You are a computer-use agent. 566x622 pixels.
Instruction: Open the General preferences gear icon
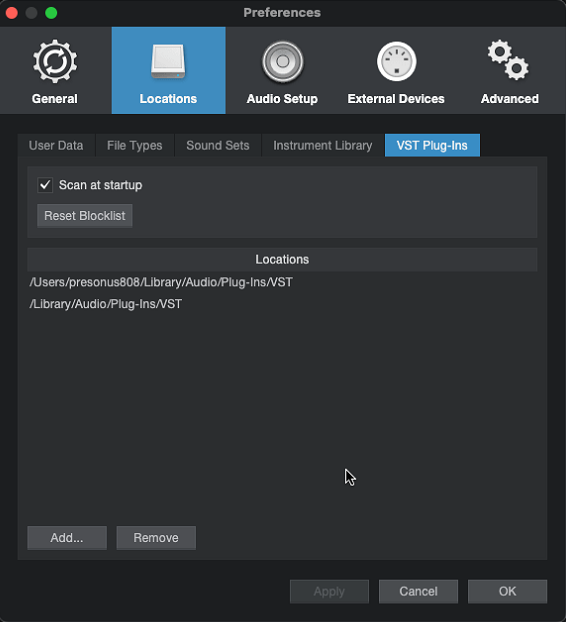tap(55, 62)
